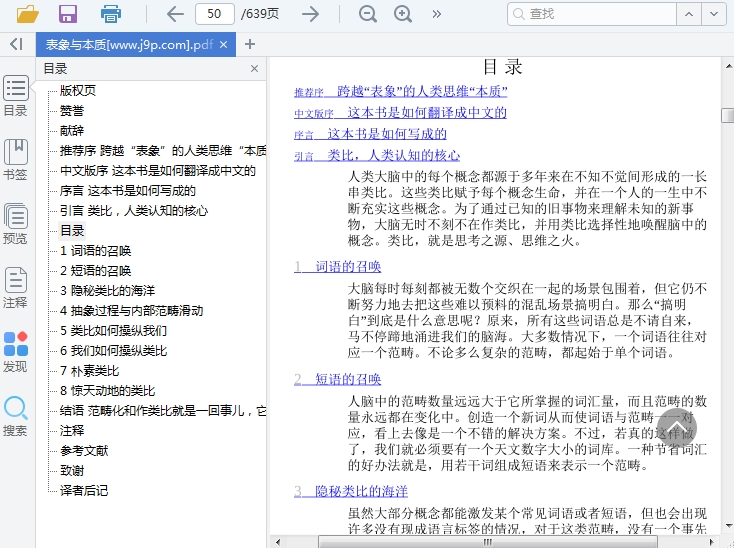Click the 查找 search input field

pos(590,14)
